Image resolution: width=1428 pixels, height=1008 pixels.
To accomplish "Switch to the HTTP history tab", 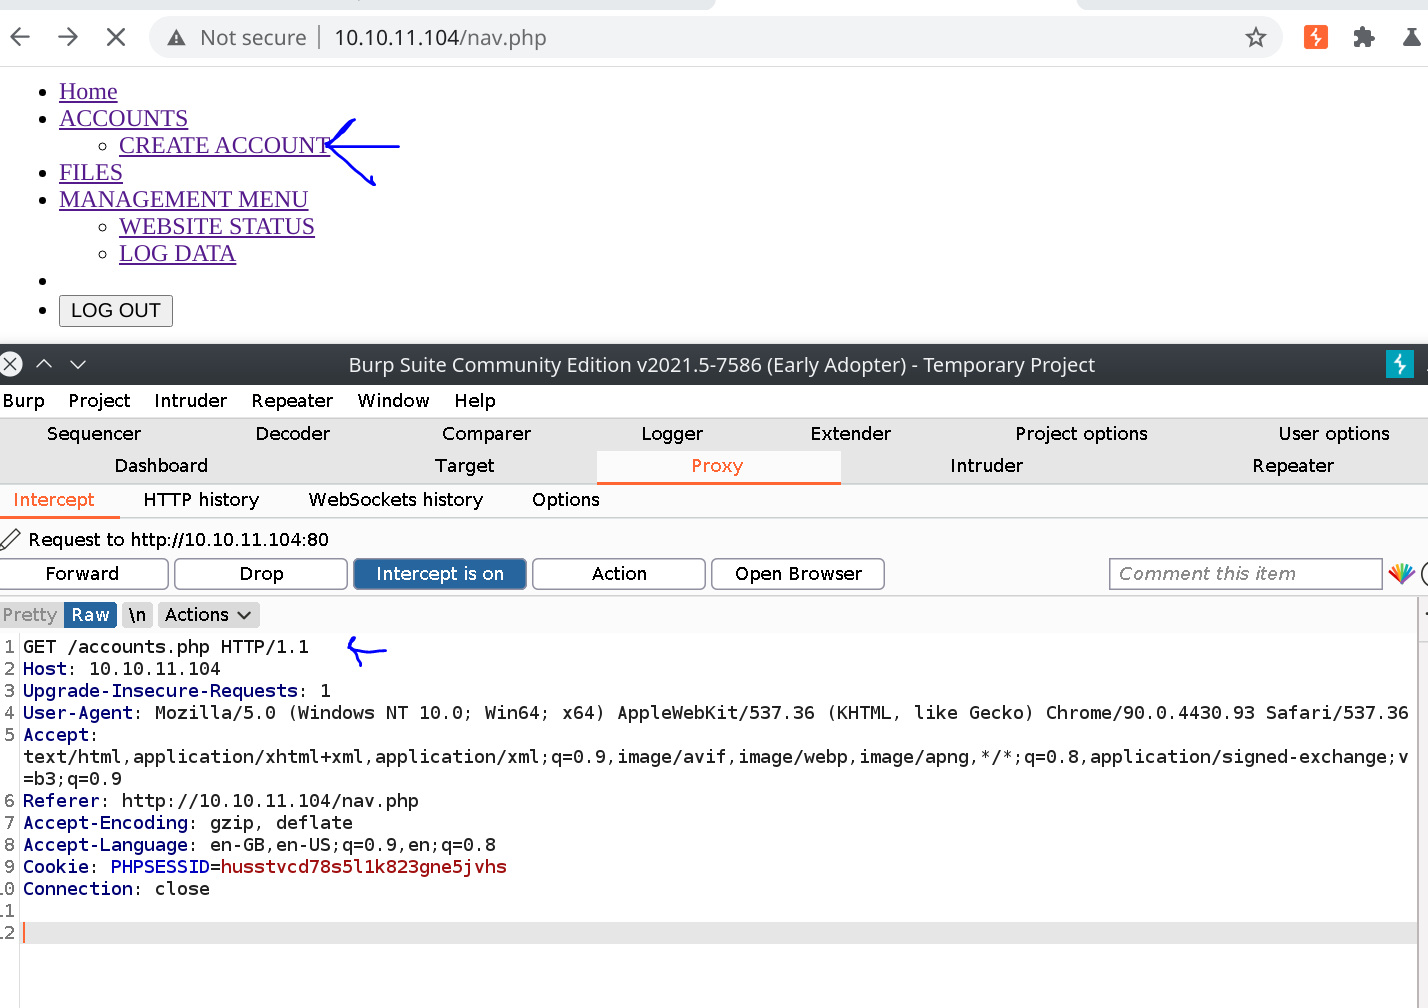I will pos(201,500).
